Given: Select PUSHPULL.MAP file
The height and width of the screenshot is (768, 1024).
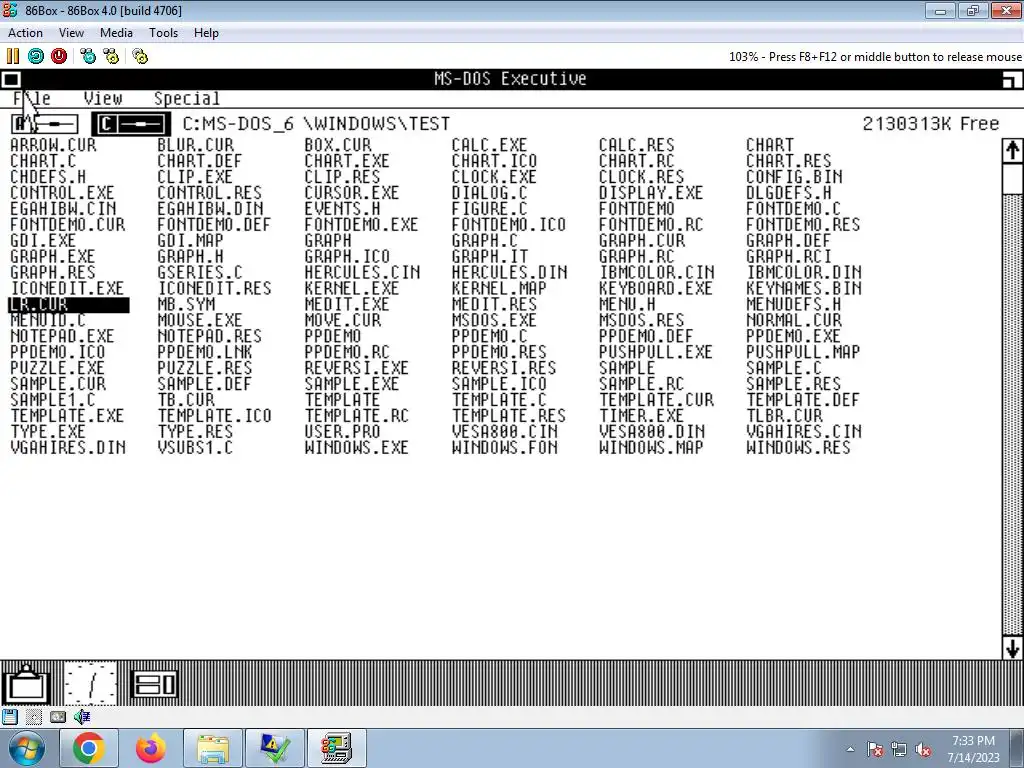Looking at the screenshot, I should [803, 352].
